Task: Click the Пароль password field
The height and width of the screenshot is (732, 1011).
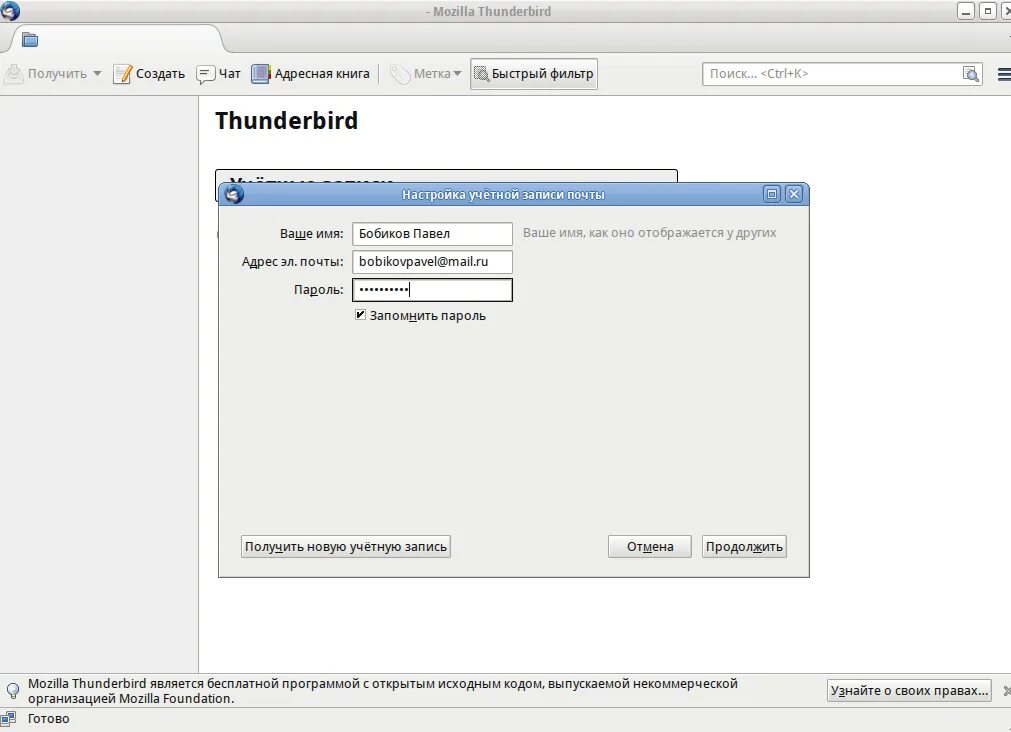Action: [x=432, y=290]
